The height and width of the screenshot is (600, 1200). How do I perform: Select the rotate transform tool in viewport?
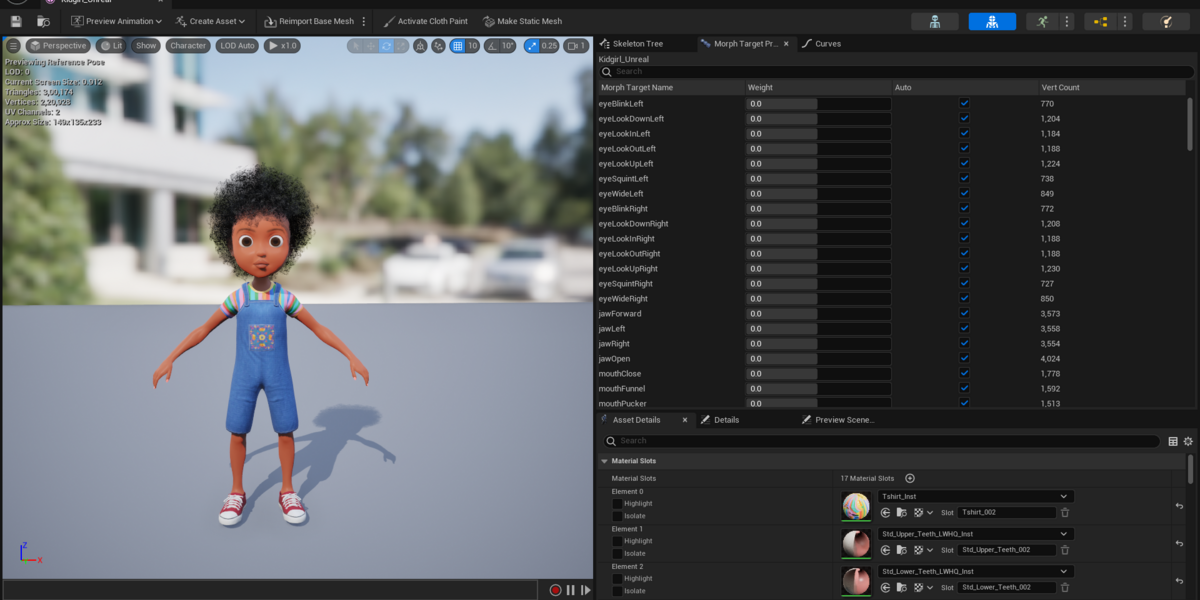(386, 46)
